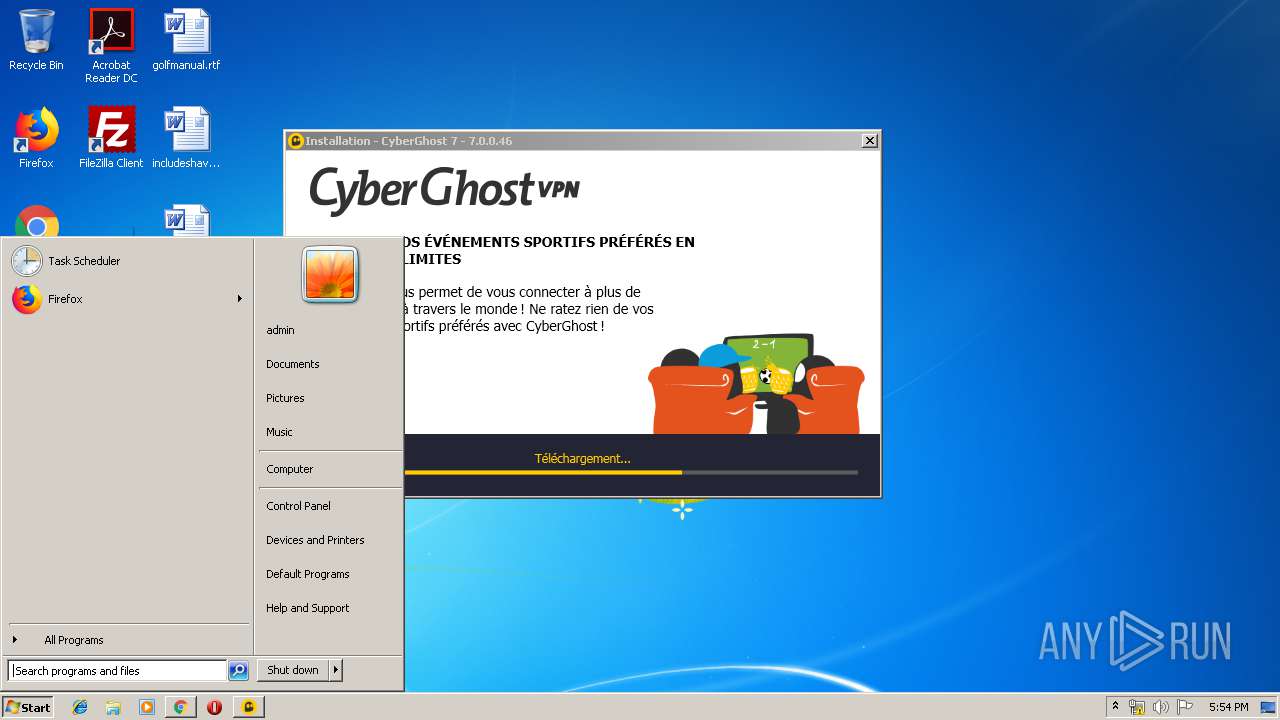Open Windows Media Player from taskbar

[x=147, y=707]
